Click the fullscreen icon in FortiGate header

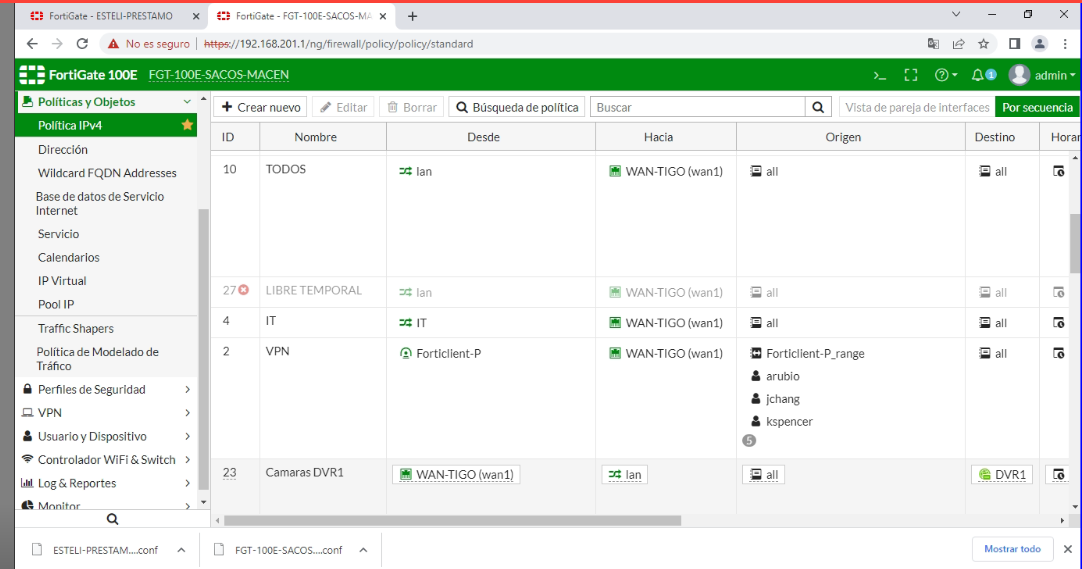[x=910, y=76]
